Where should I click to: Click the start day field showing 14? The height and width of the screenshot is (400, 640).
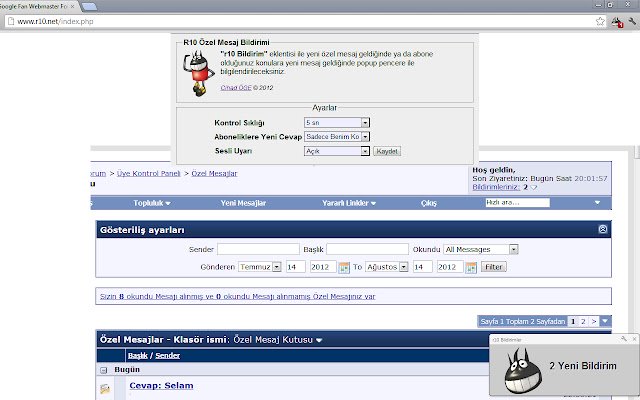click(x=296, y=267)
